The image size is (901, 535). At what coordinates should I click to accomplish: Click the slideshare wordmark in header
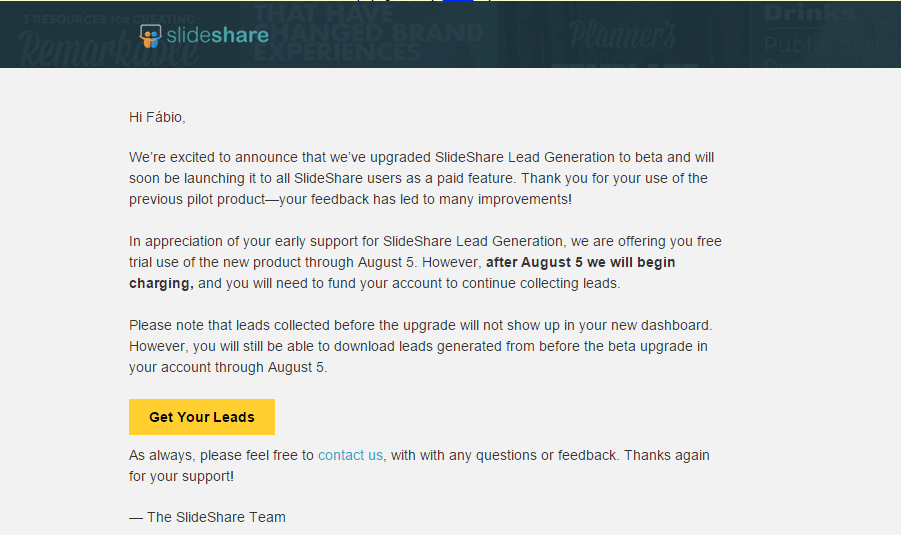point(218,36)
